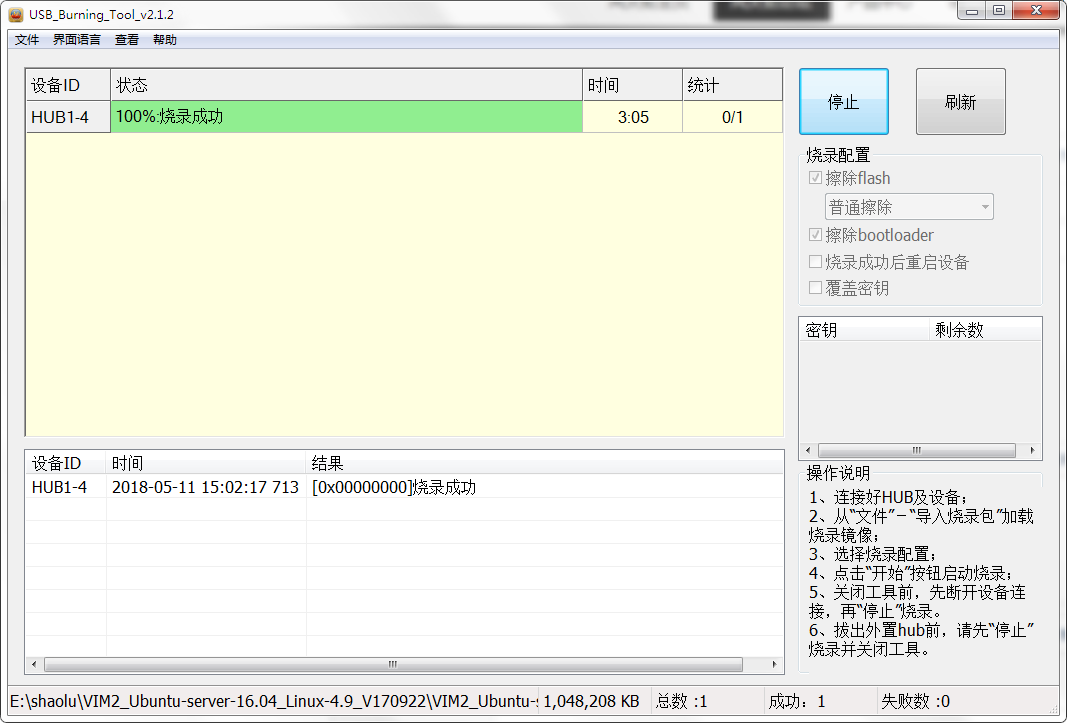Open the 查看 (View) menu
The width and height of the screenshot is (1067, 723).
[126, 39]
